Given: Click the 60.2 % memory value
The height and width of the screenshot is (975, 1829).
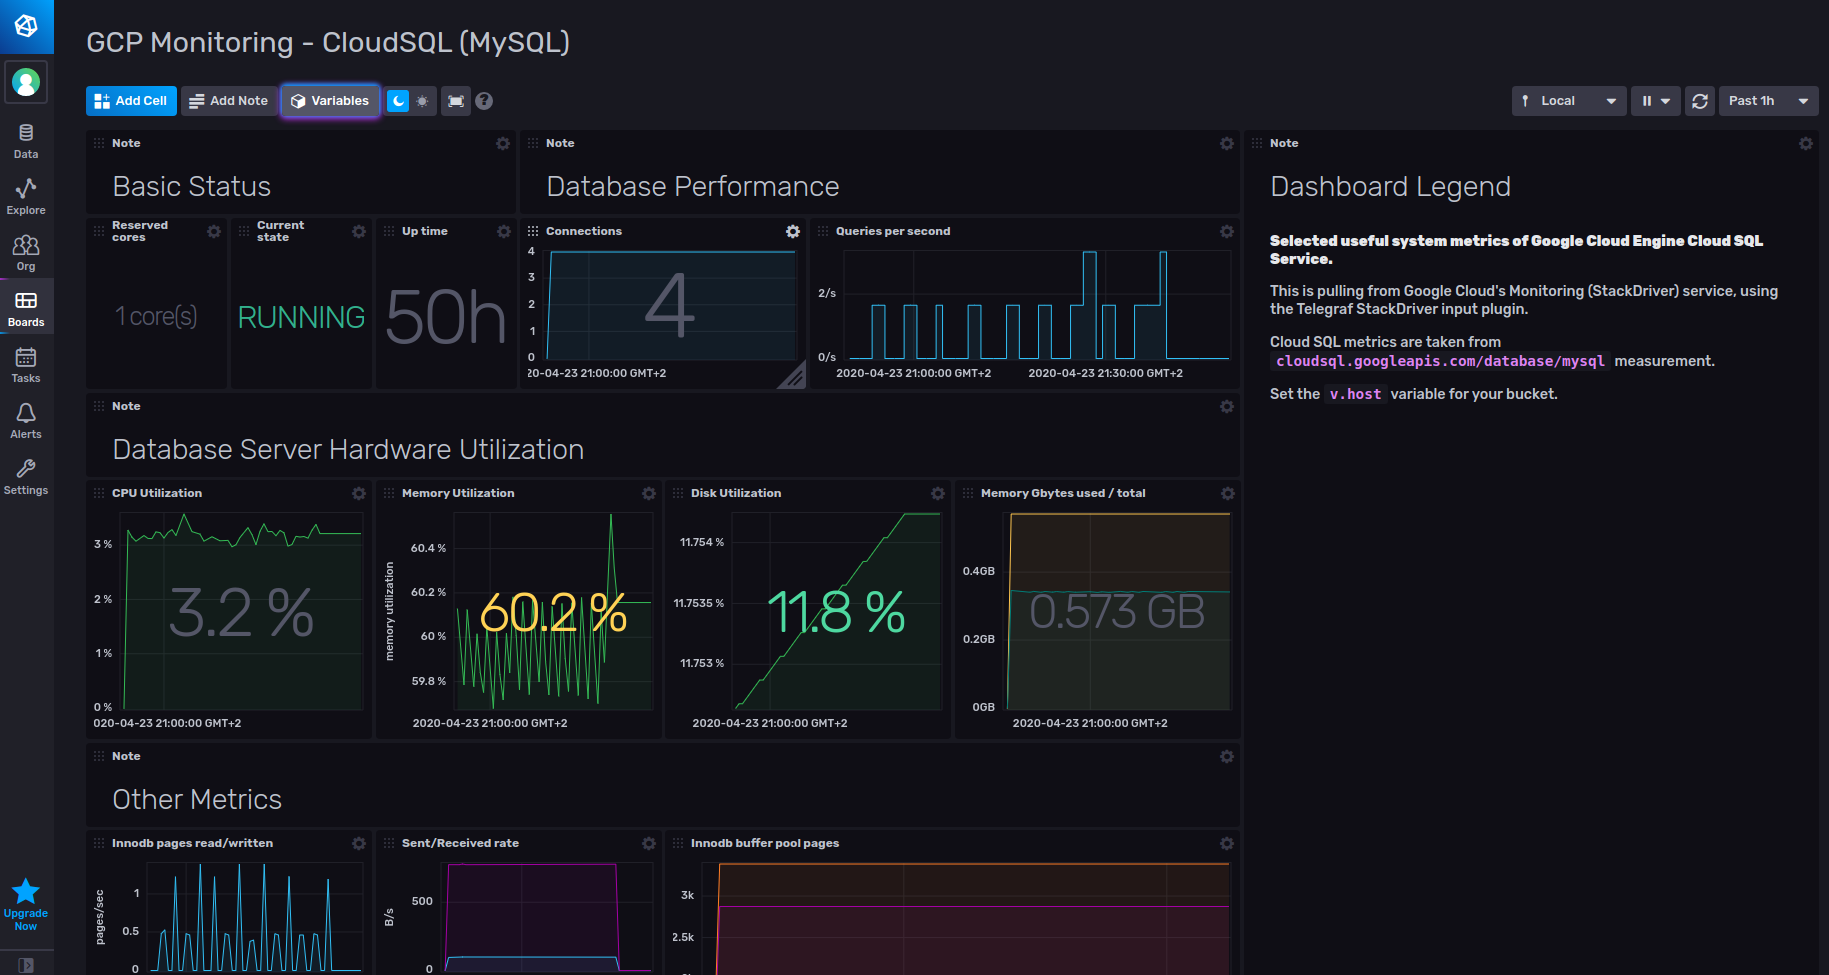Looking at the screenshot, I should pyautogui.click(x=553, y=612).
